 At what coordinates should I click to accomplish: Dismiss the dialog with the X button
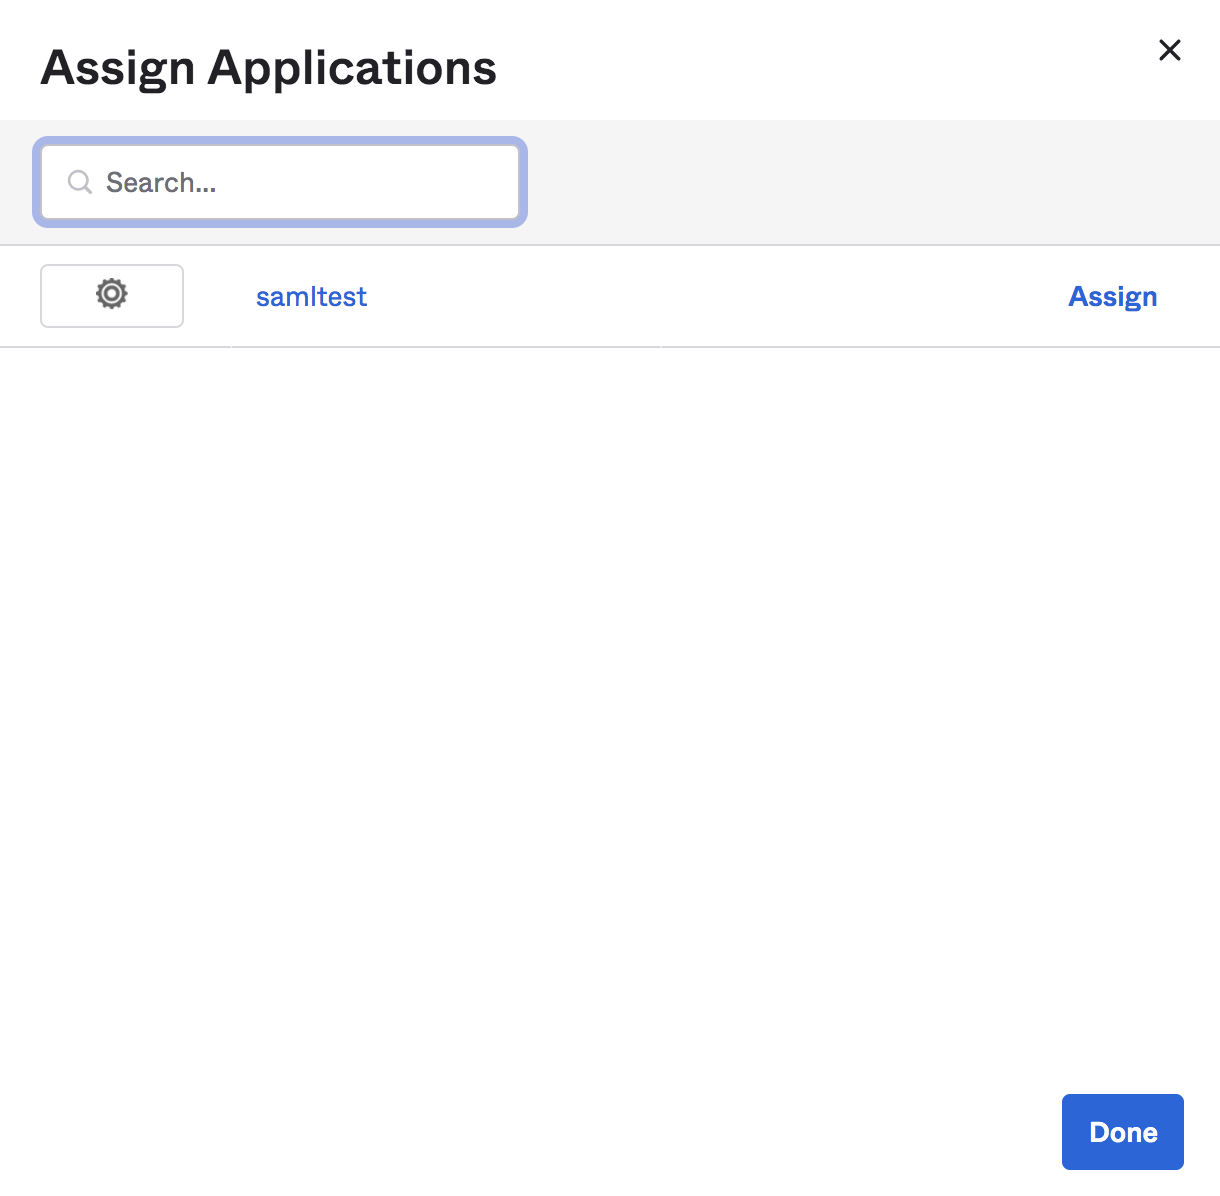click(x=1169, y=50)
